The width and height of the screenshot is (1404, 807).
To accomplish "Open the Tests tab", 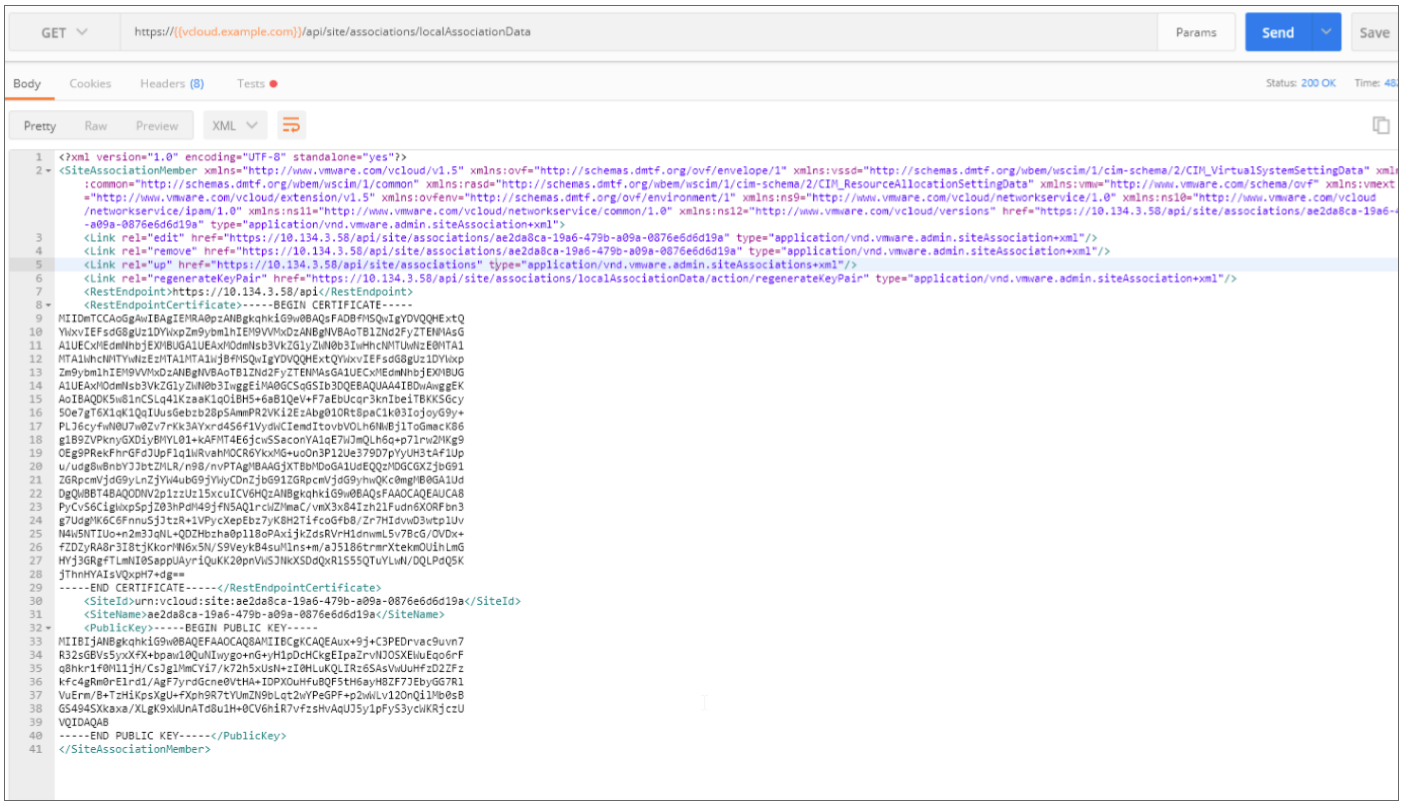I will (x=257, y=83).
